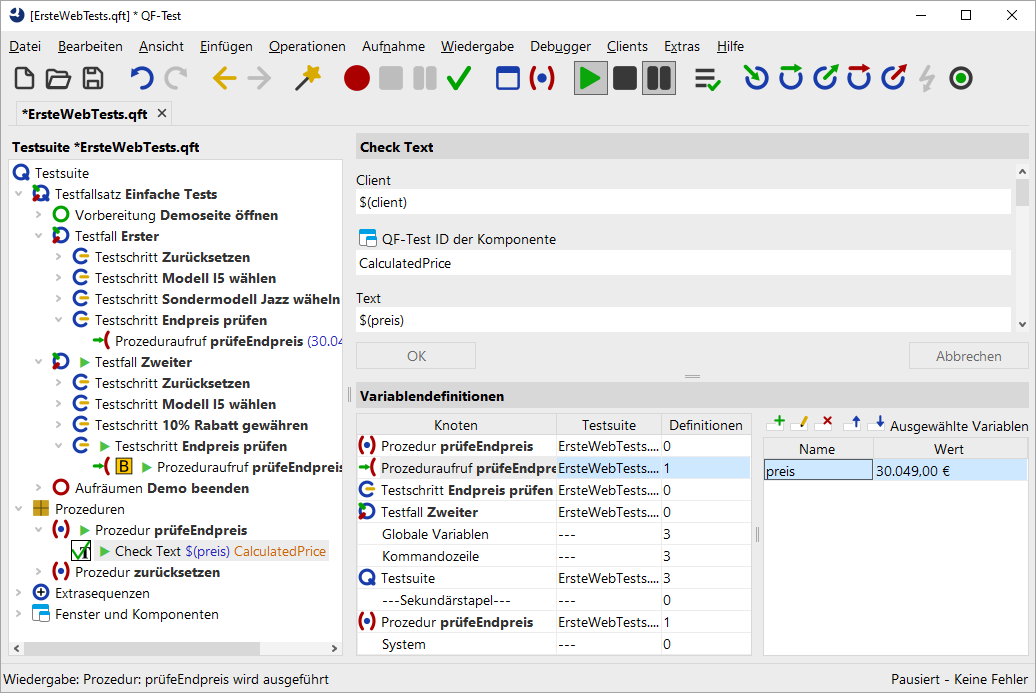Go back with the yellow left arrow
The height and width of the screenshot is (693, 1036).
pyautogui.click(x=225, y=78)
